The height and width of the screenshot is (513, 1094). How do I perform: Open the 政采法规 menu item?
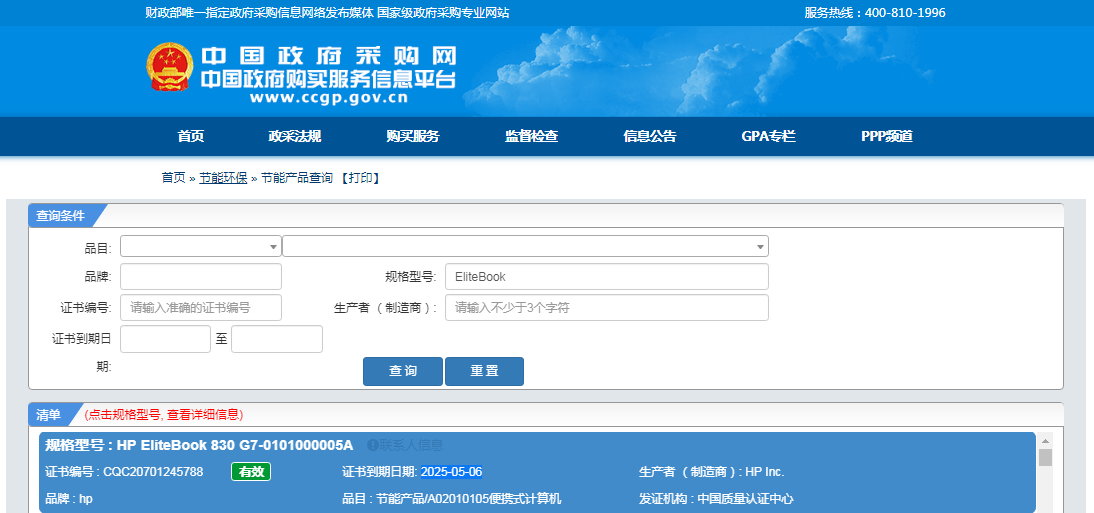coord(294,136)
